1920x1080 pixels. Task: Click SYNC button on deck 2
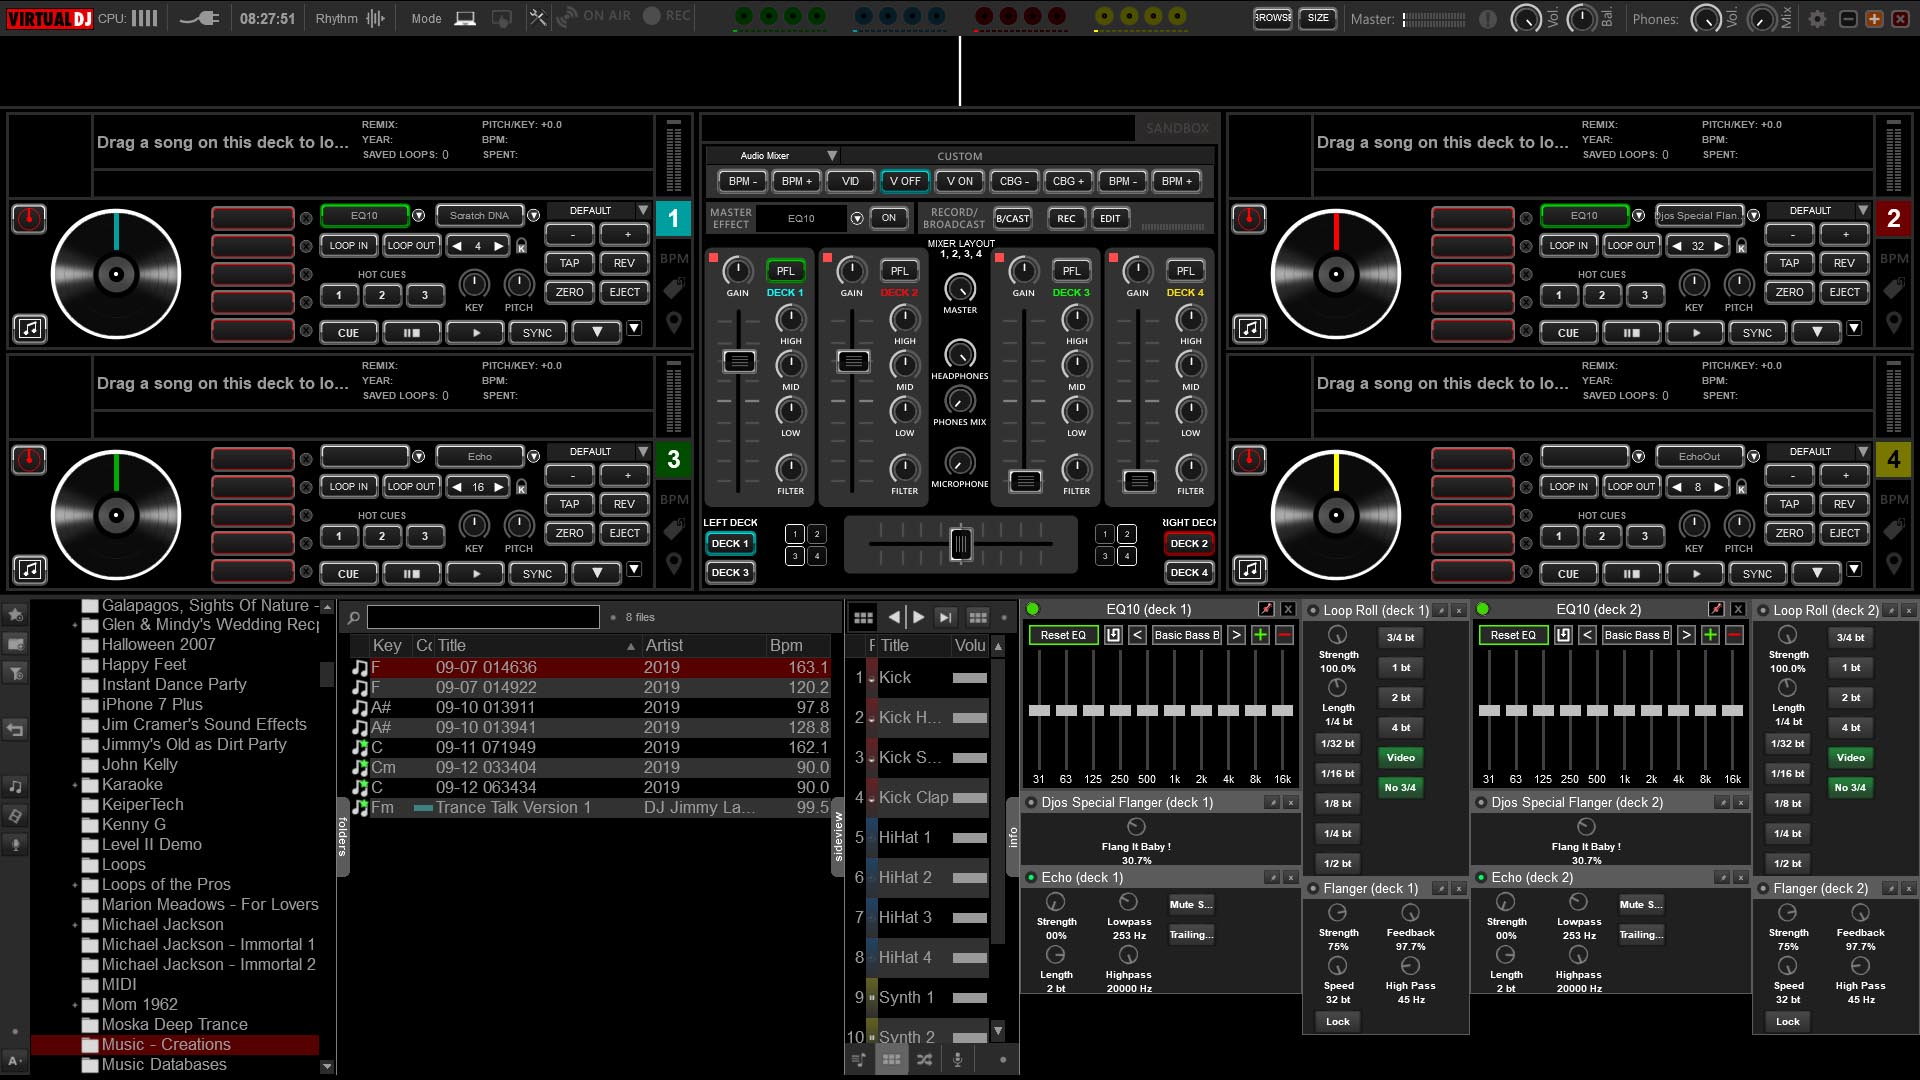1757,333
